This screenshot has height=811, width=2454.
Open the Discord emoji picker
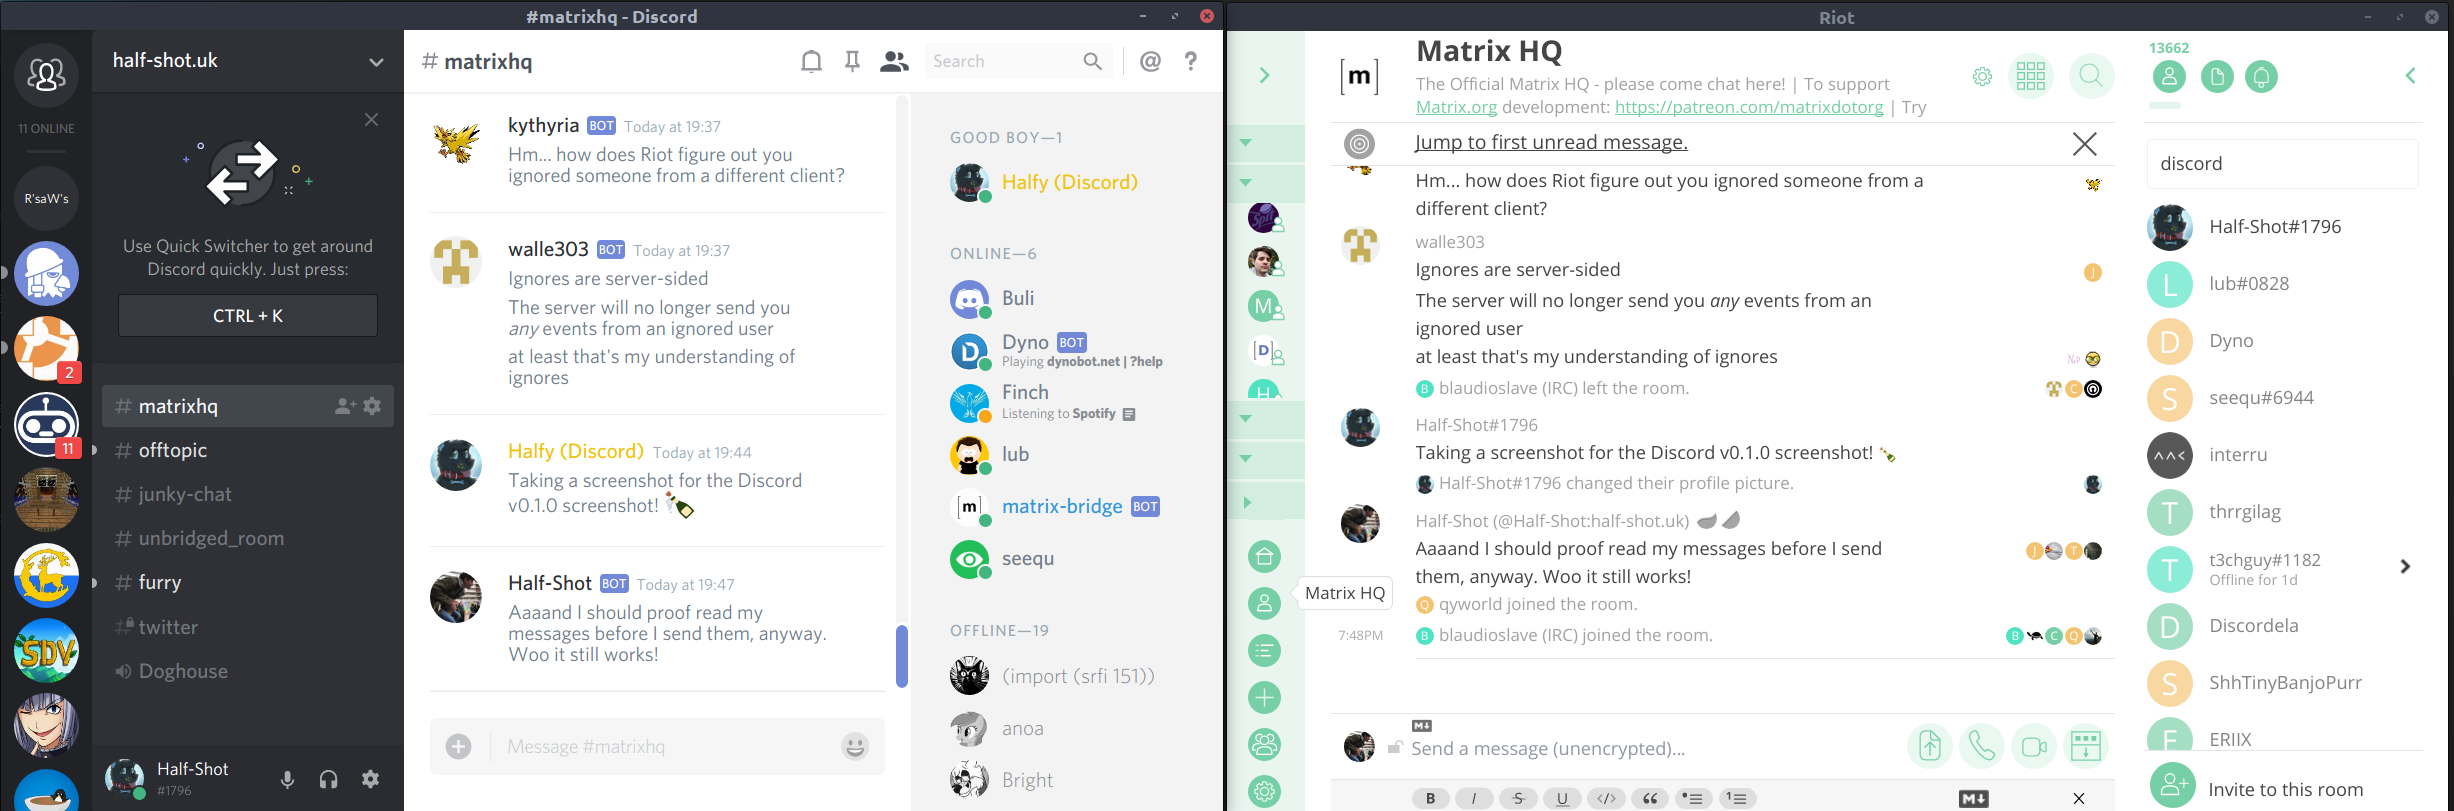pos(855,746)
